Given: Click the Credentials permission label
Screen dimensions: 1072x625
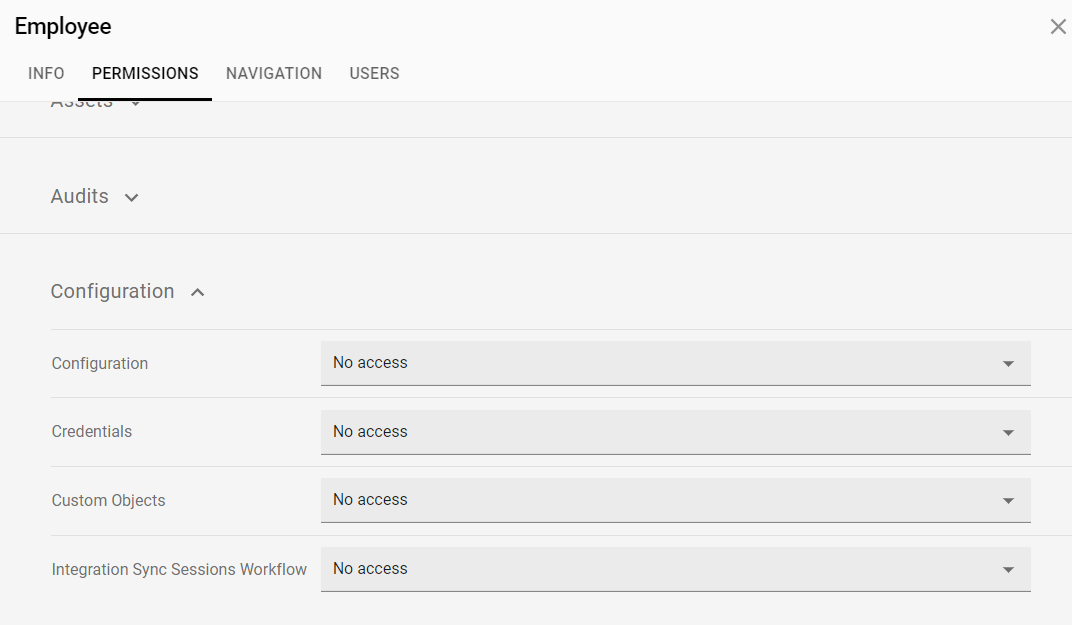Looking at the screenshot, I should pyautogui.click(x=92, y=432).
